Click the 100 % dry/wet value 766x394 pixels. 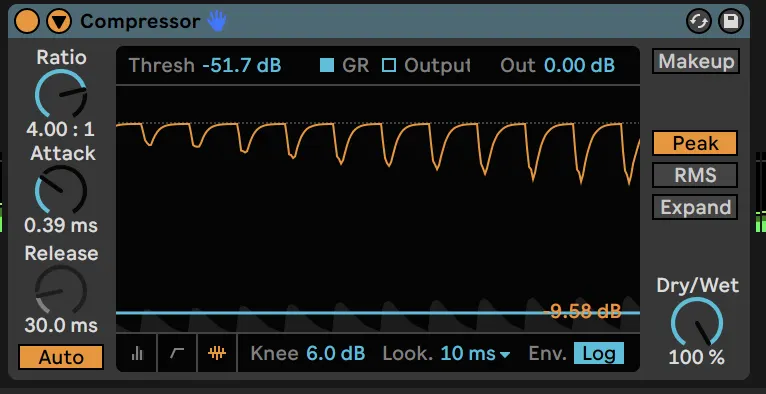pos(697,358)
